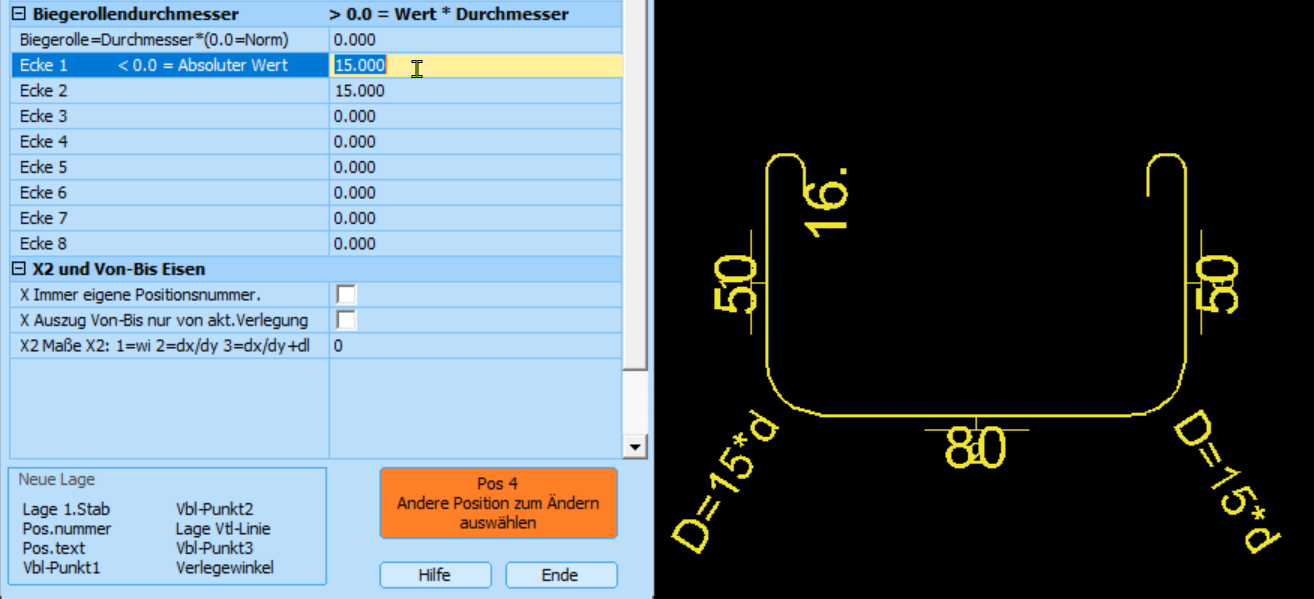Collapse the X2 und Von-Bis Eisen section
1314x599 pixels.
[x=19, y=269]
